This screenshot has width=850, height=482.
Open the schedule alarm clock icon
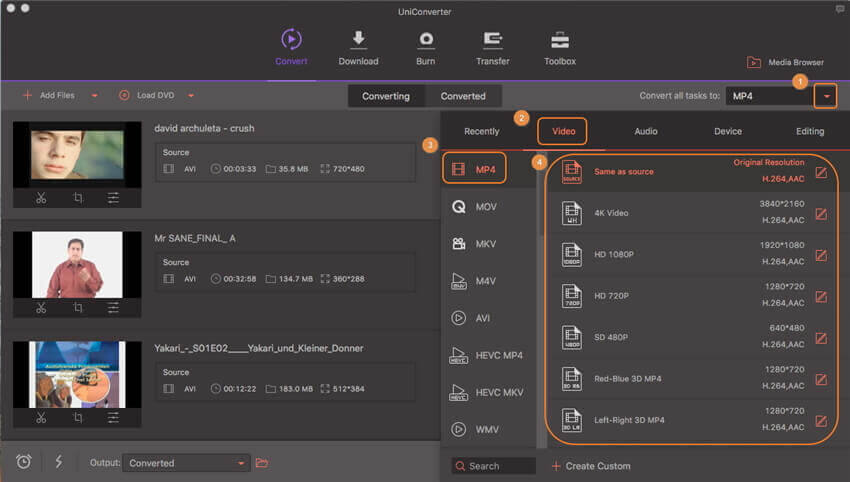tap(23, 462)
